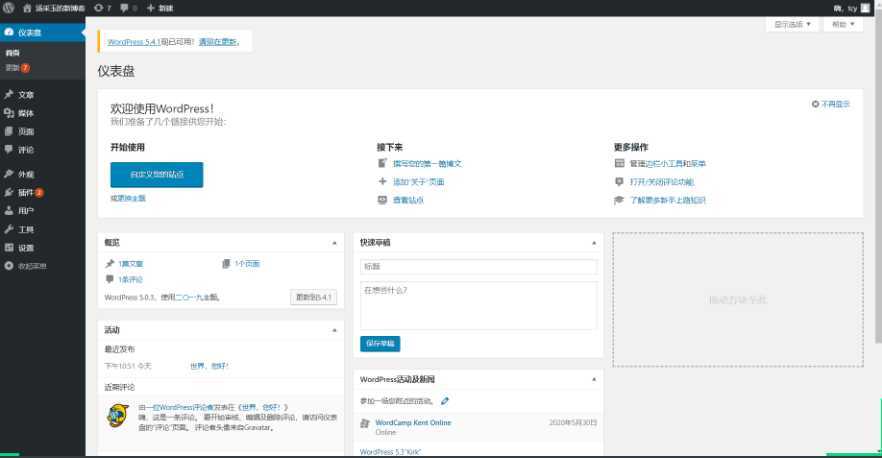Click the 请现在更新 update link
Viewport: 882px width, 458px height.
tap(218, 42)
